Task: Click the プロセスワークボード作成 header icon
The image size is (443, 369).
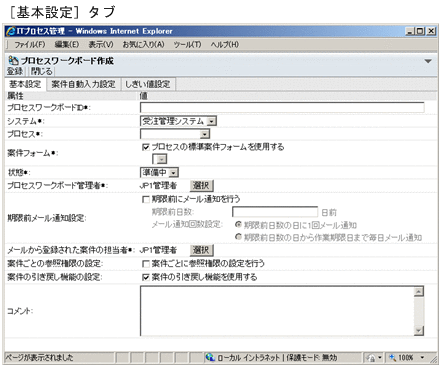Action: coord(13,61)
